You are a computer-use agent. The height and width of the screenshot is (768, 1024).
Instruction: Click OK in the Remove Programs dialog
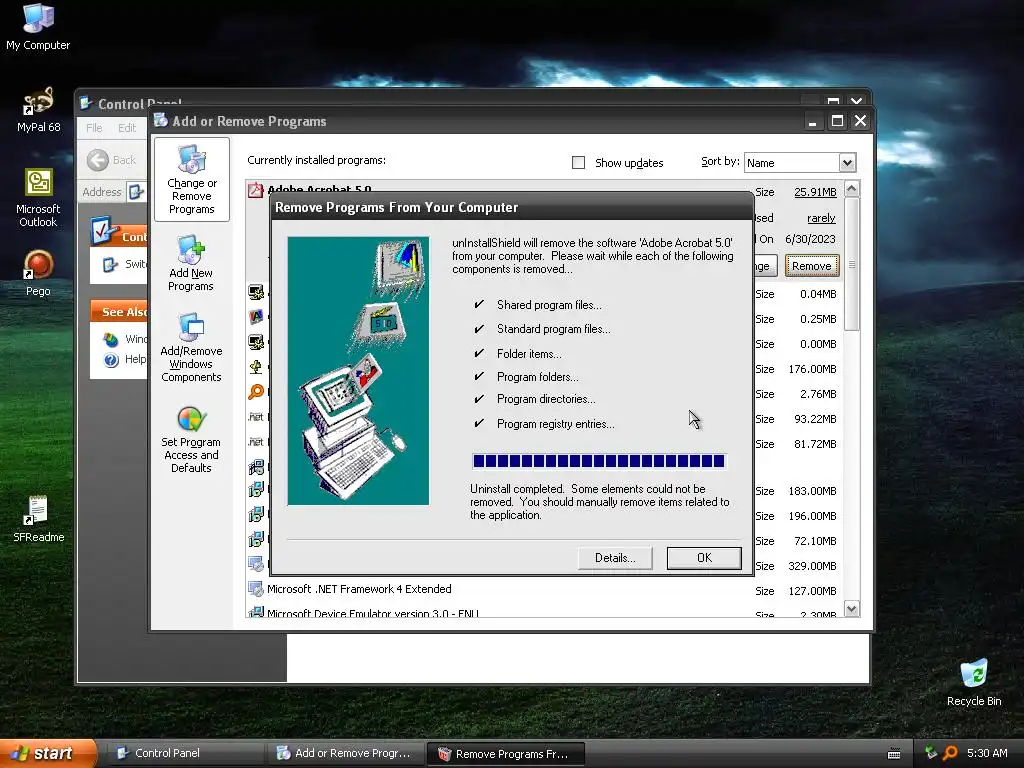pos(704,558)
